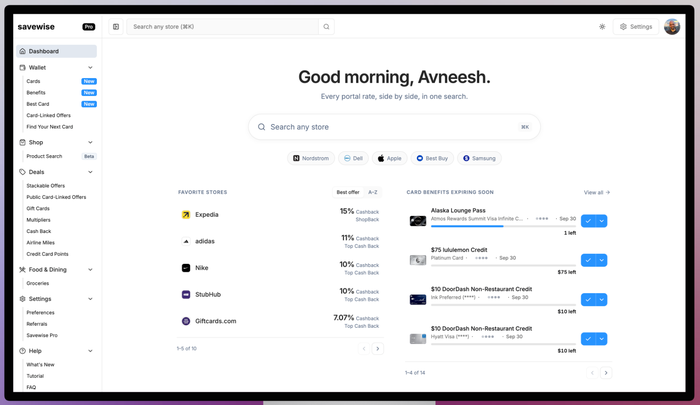
Task: Open Credit Card Points
Action: tap(47, 254)
